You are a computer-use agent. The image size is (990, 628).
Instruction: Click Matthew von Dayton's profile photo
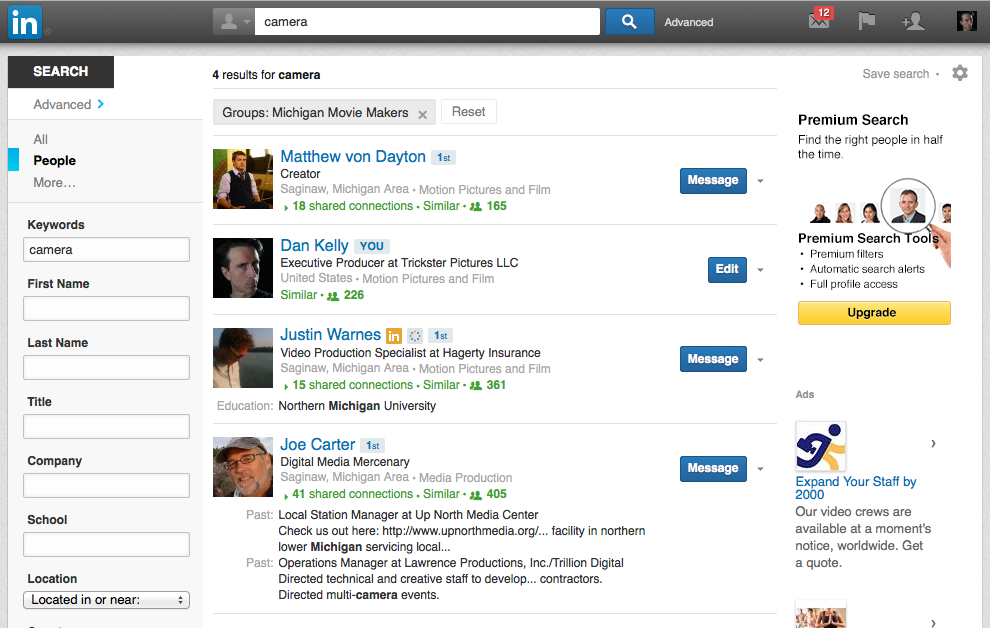243,179
